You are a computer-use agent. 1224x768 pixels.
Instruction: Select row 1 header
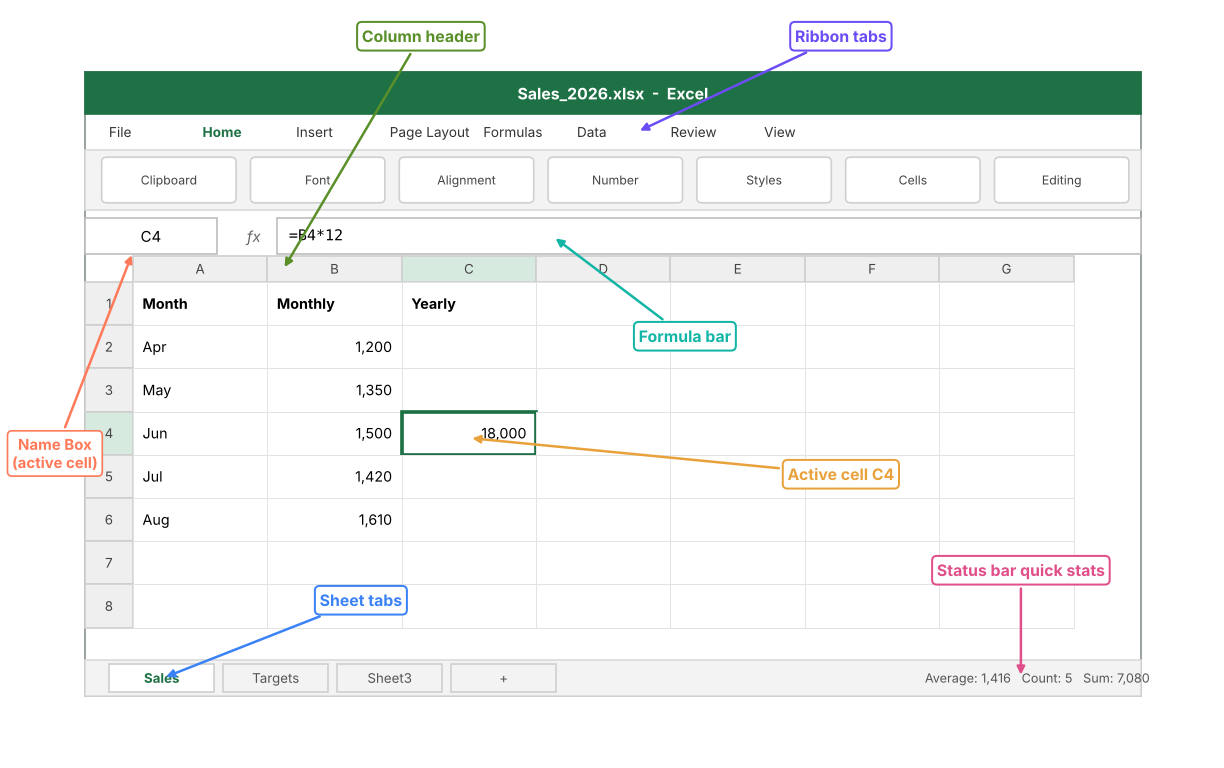tap(109, 304)
